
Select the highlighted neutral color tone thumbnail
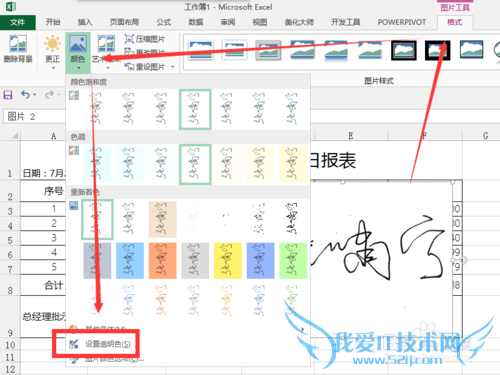(x=195, y=164)
